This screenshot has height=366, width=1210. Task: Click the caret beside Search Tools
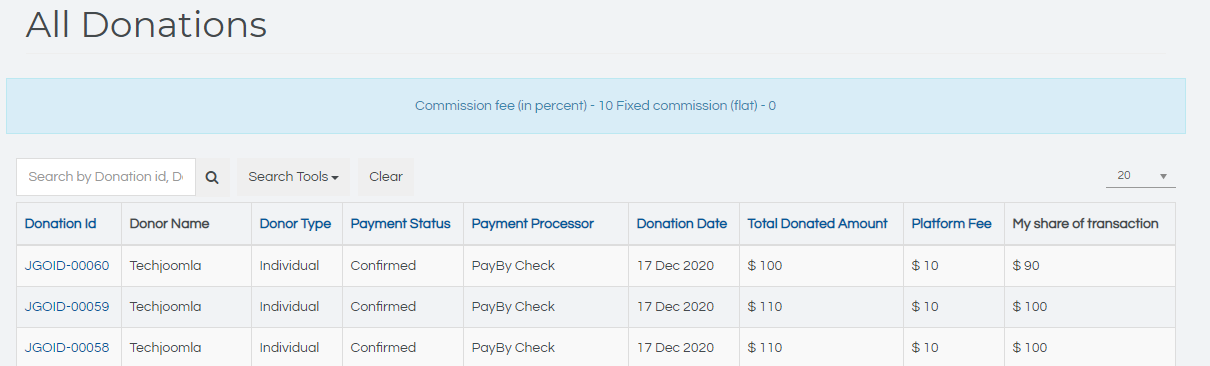coord(335,178)
